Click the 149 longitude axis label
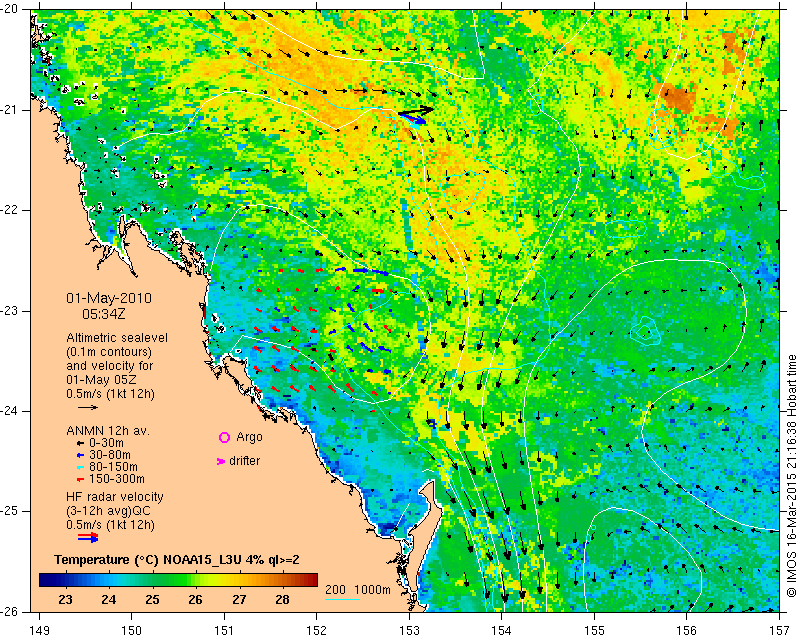Viewport: 800px width, 640px height. [40, 630]
